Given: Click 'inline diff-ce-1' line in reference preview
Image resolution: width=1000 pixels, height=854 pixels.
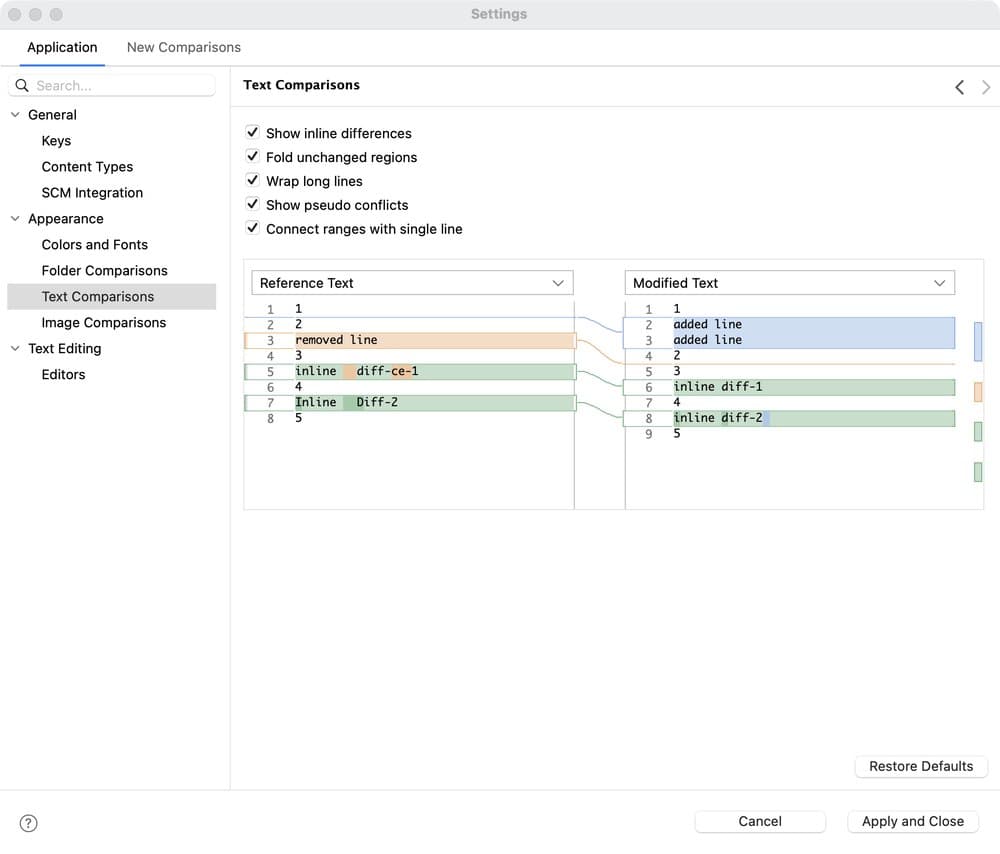Looking at the screenshot, I should pyautogui.click(x=410, y=371).
